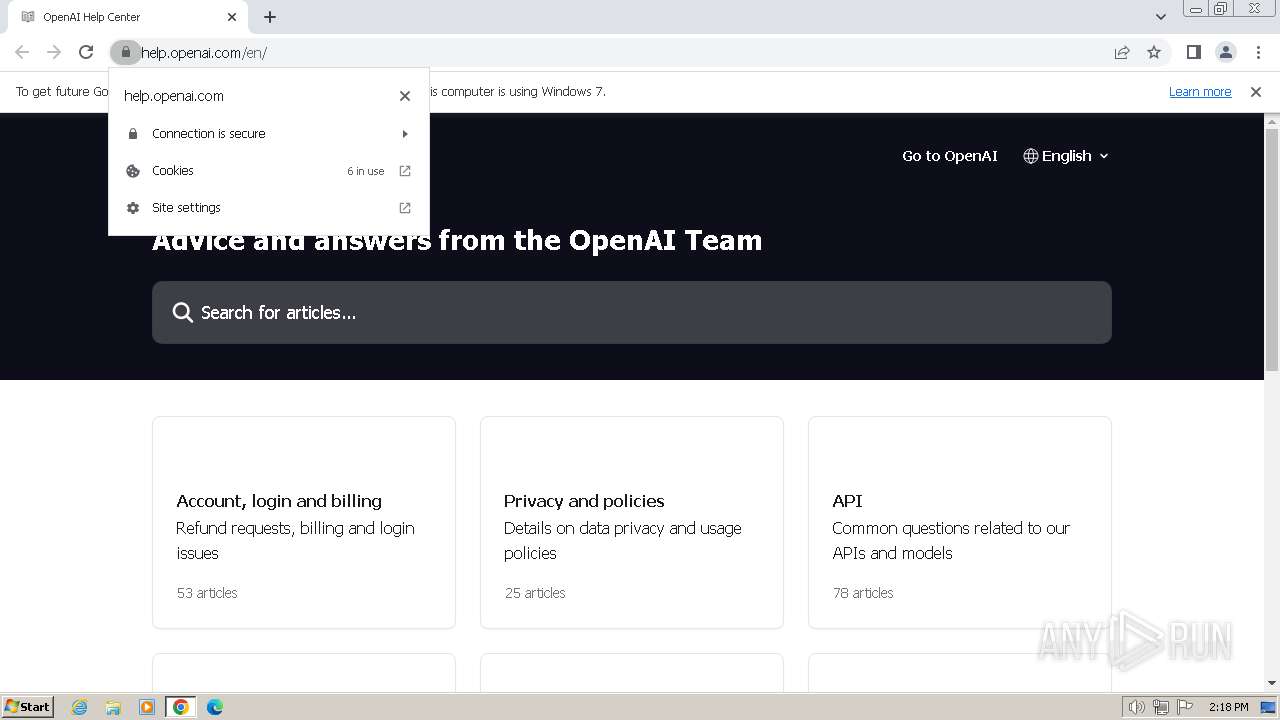Click the Go to OpenAI link
The height and width of the screenshot is (720, 1280).
949,156
